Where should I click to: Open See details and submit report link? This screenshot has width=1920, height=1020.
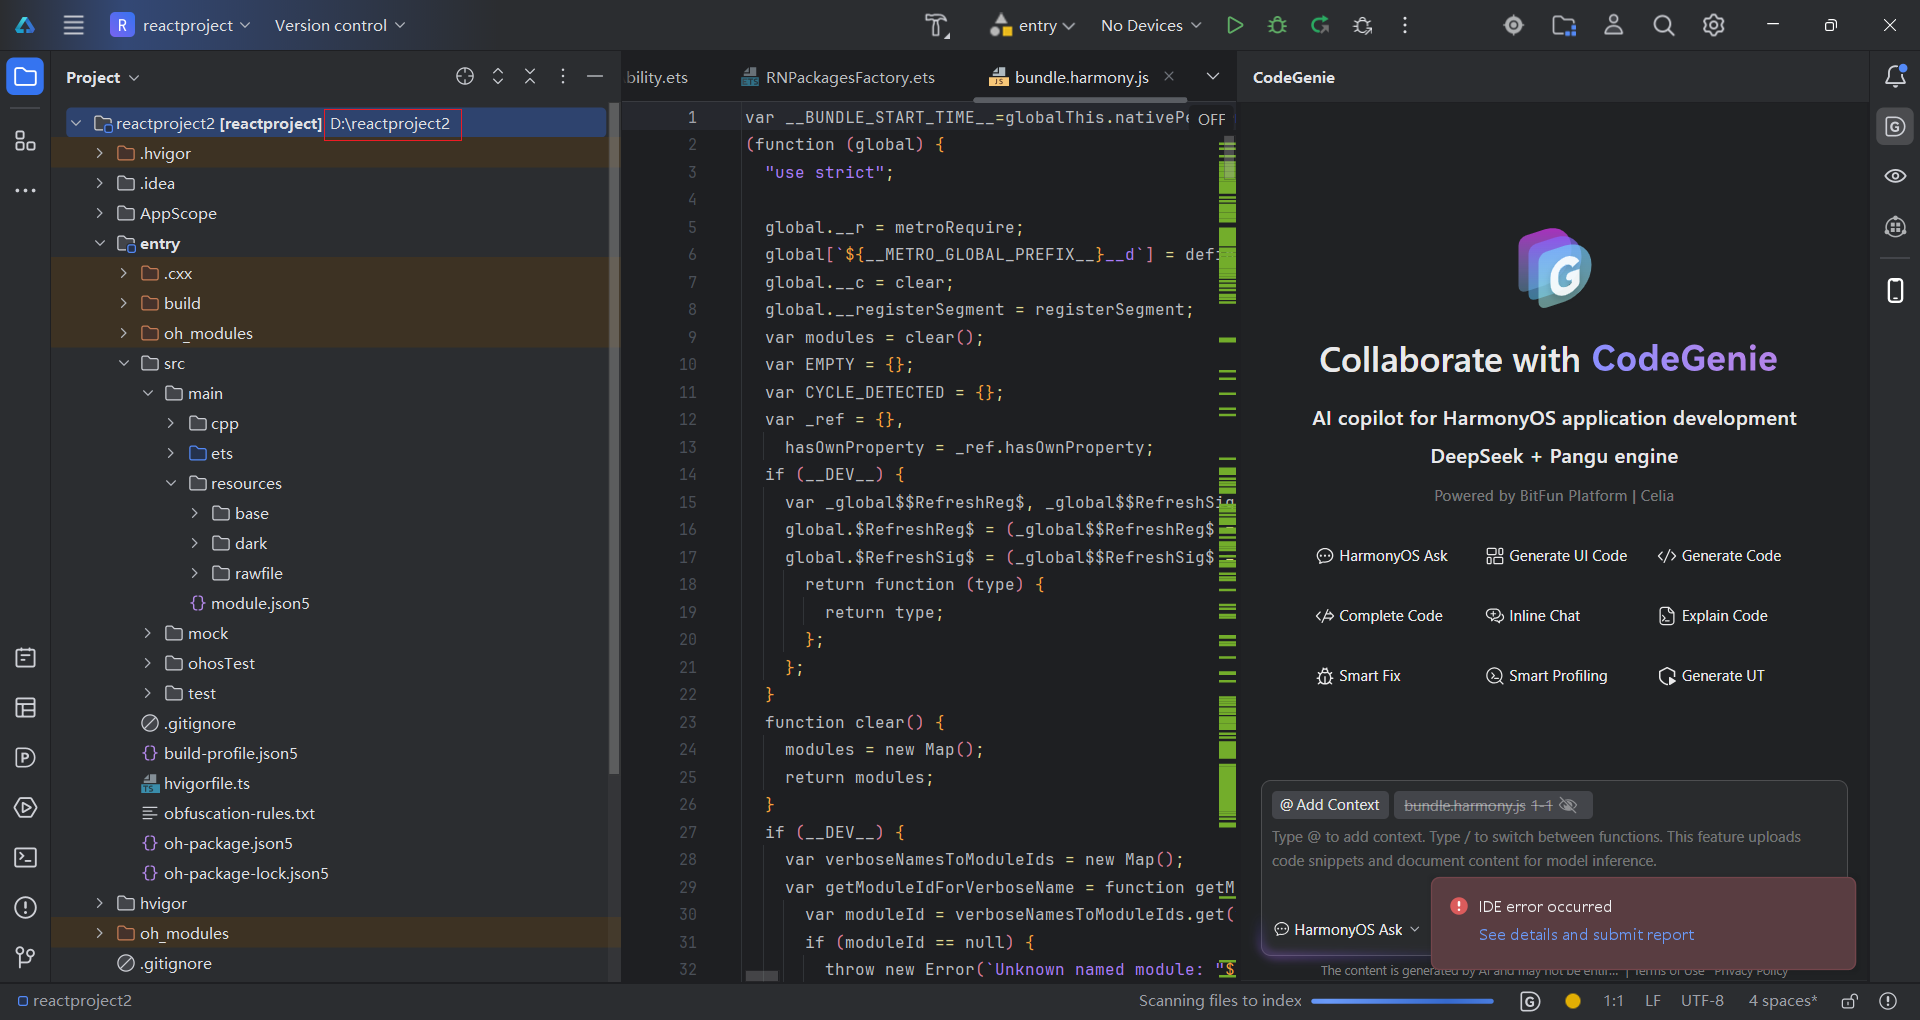click(x=1586, y=934)
